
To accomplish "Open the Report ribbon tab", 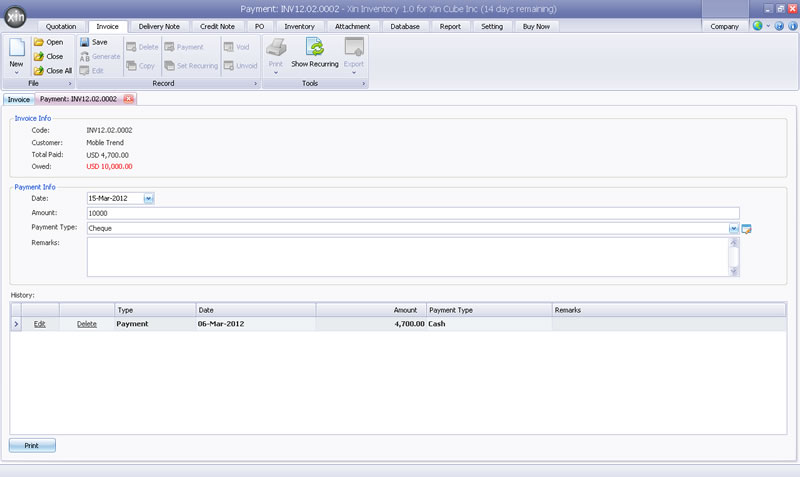I will pos(450,27).
